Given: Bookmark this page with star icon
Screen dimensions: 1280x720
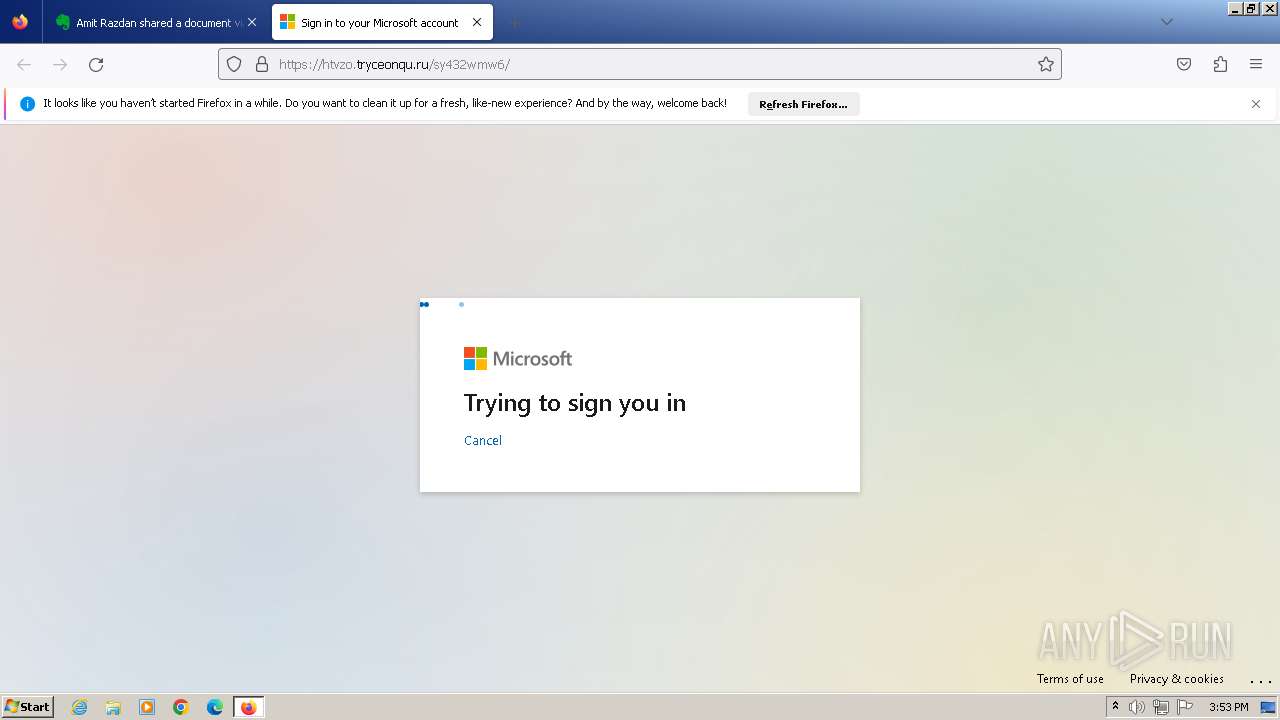Looking at the screenshot, I should click(x=1046, y=64).
